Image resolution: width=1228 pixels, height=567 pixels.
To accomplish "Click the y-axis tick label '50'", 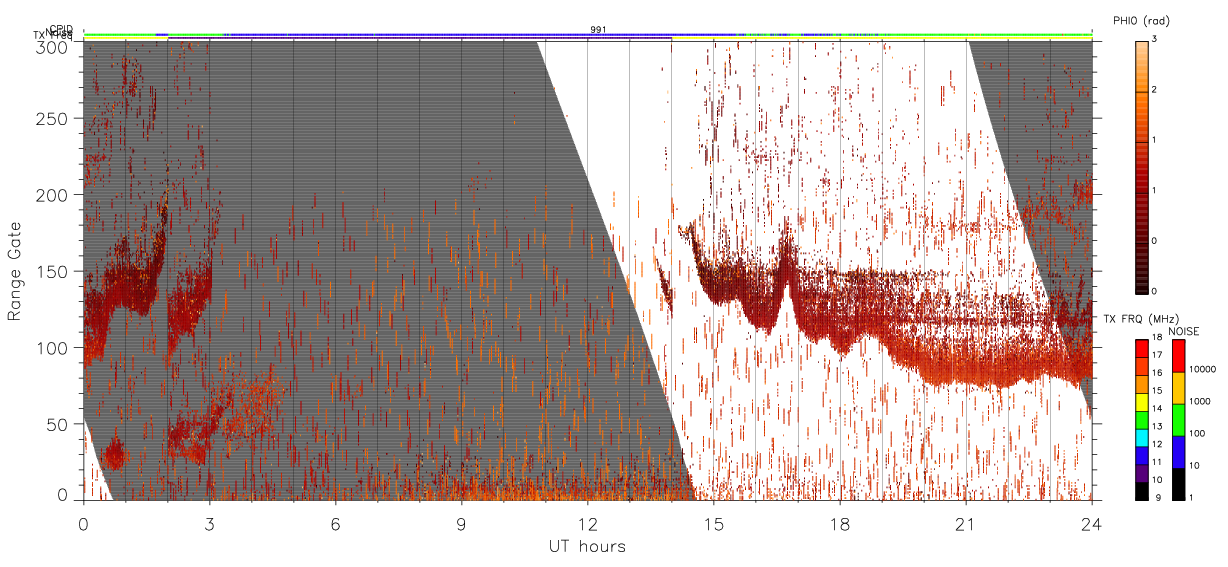I will (x=59, y=424).
